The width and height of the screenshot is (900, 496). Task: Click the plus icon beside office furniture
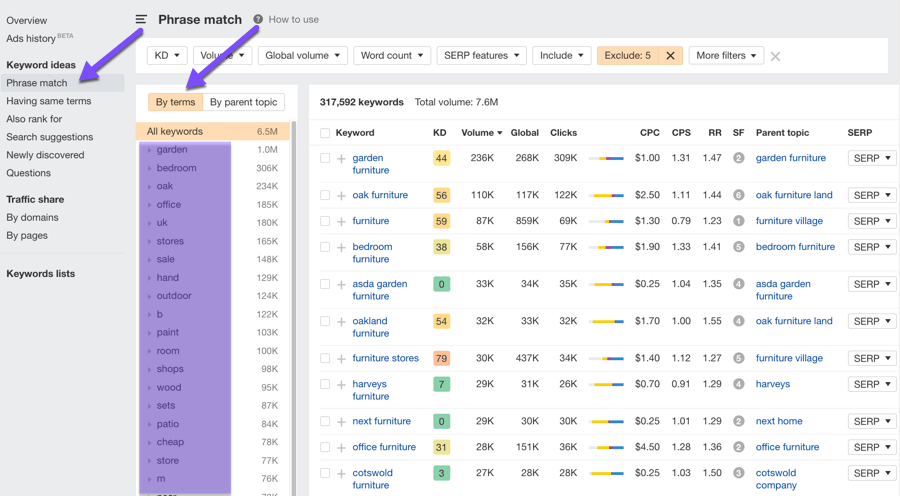click(341, 448)
